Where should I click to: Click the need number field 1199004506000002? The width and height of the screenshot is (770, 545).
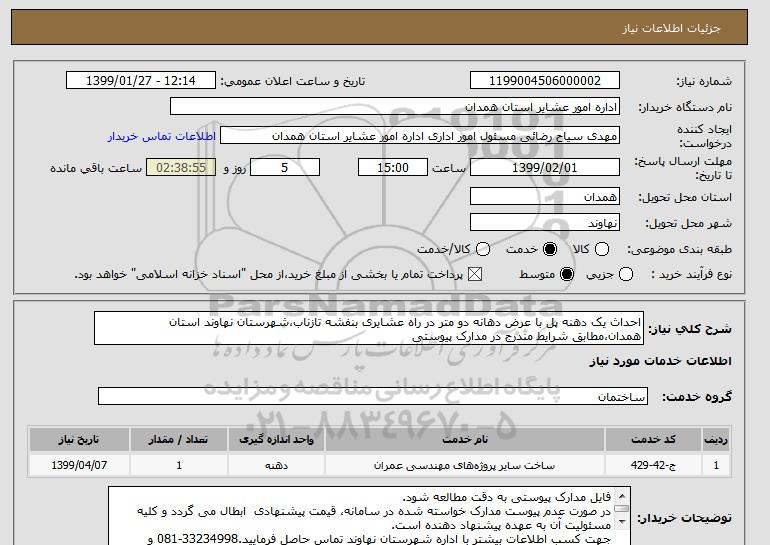545,81
